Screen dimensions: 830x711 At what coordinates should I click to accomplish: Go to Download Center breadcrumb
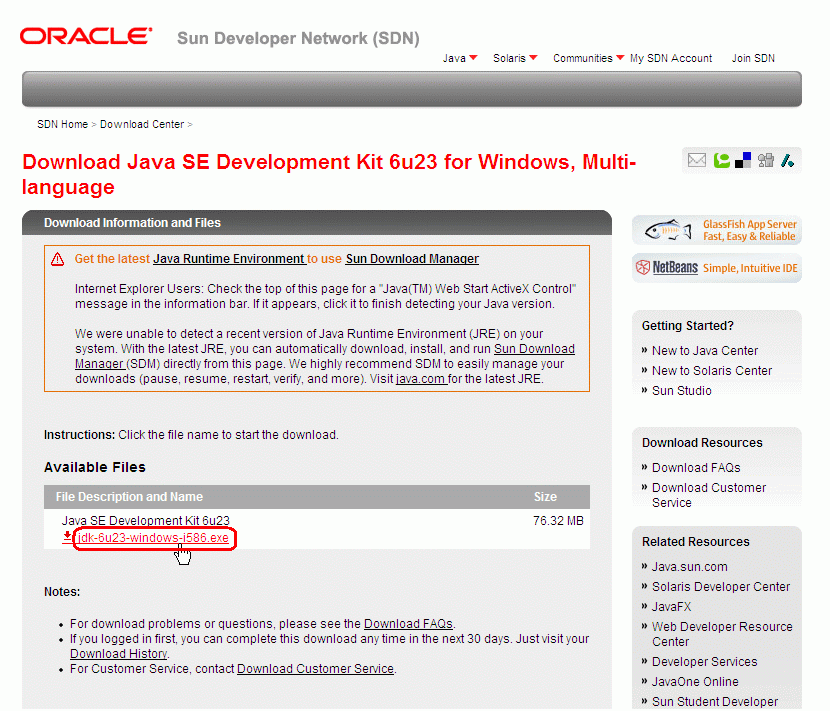pyautogui.click(x=142, y=124)
